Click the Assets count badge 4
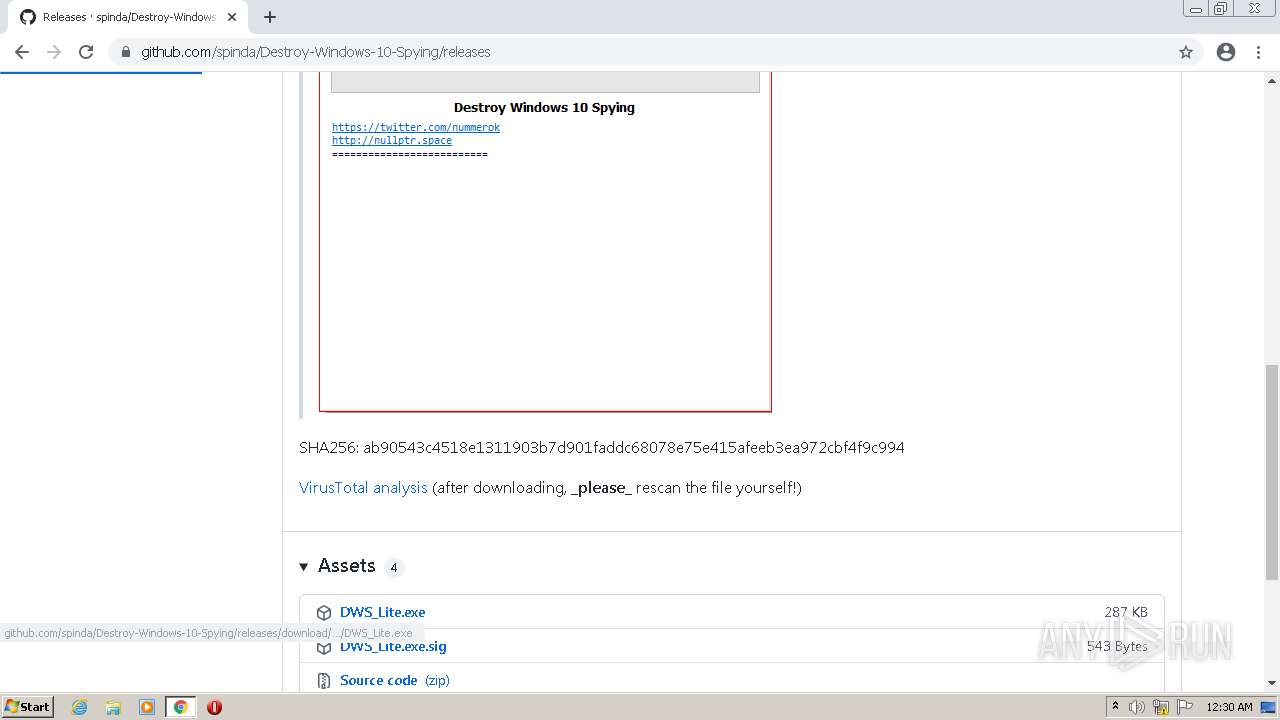Screen dimensions: 1280x720 [394, 567]
